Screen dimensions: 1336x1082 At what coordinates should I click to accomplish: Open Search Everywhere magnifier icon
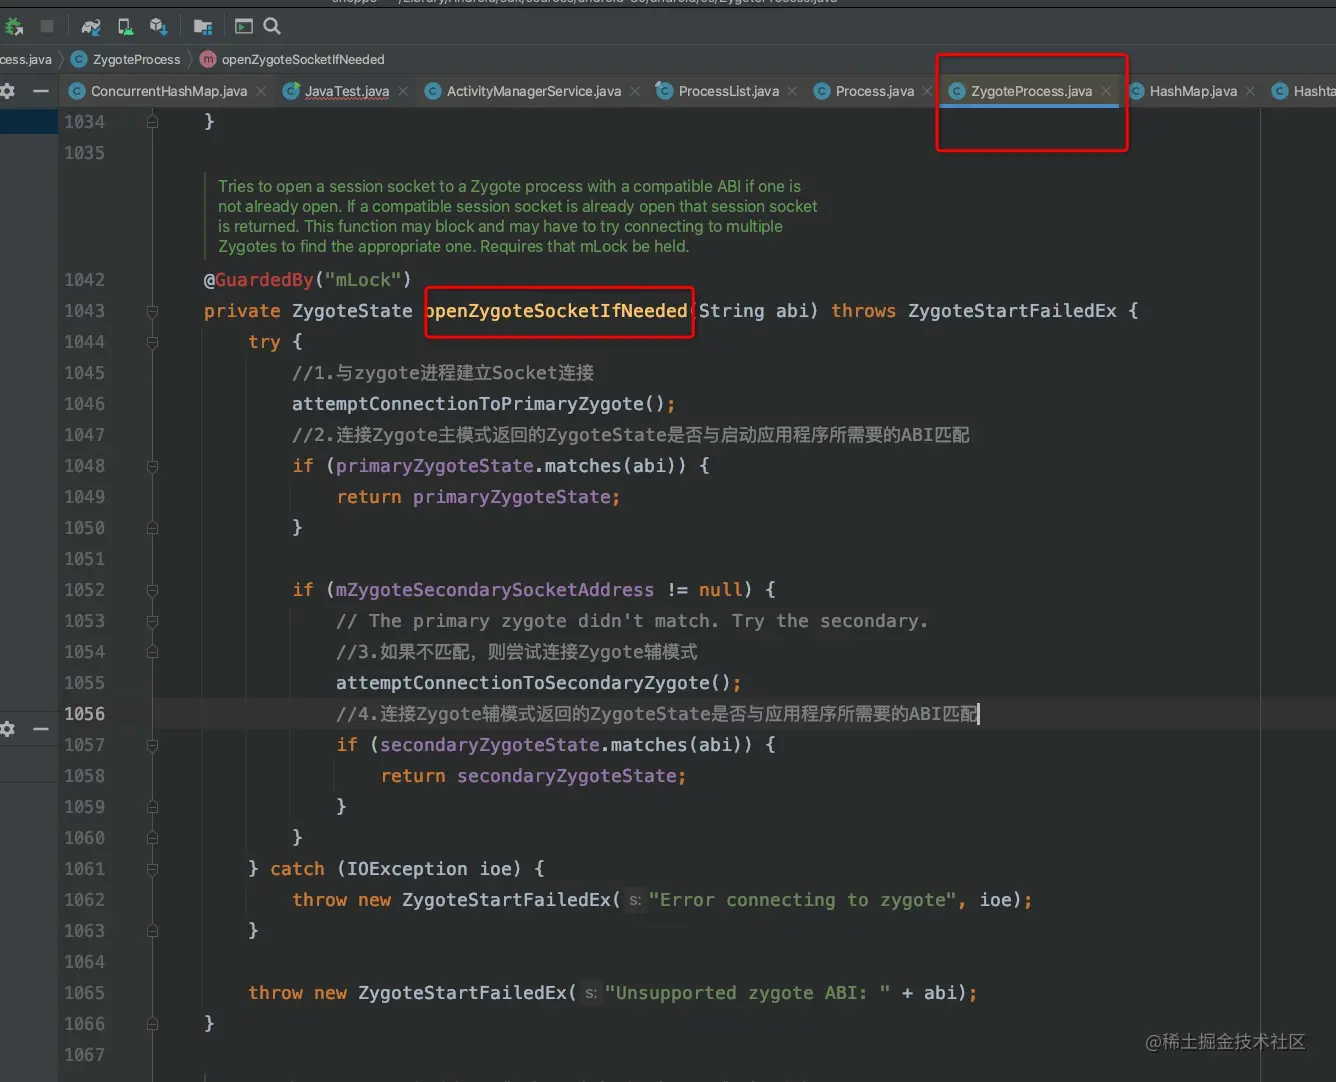click(272, 26)
